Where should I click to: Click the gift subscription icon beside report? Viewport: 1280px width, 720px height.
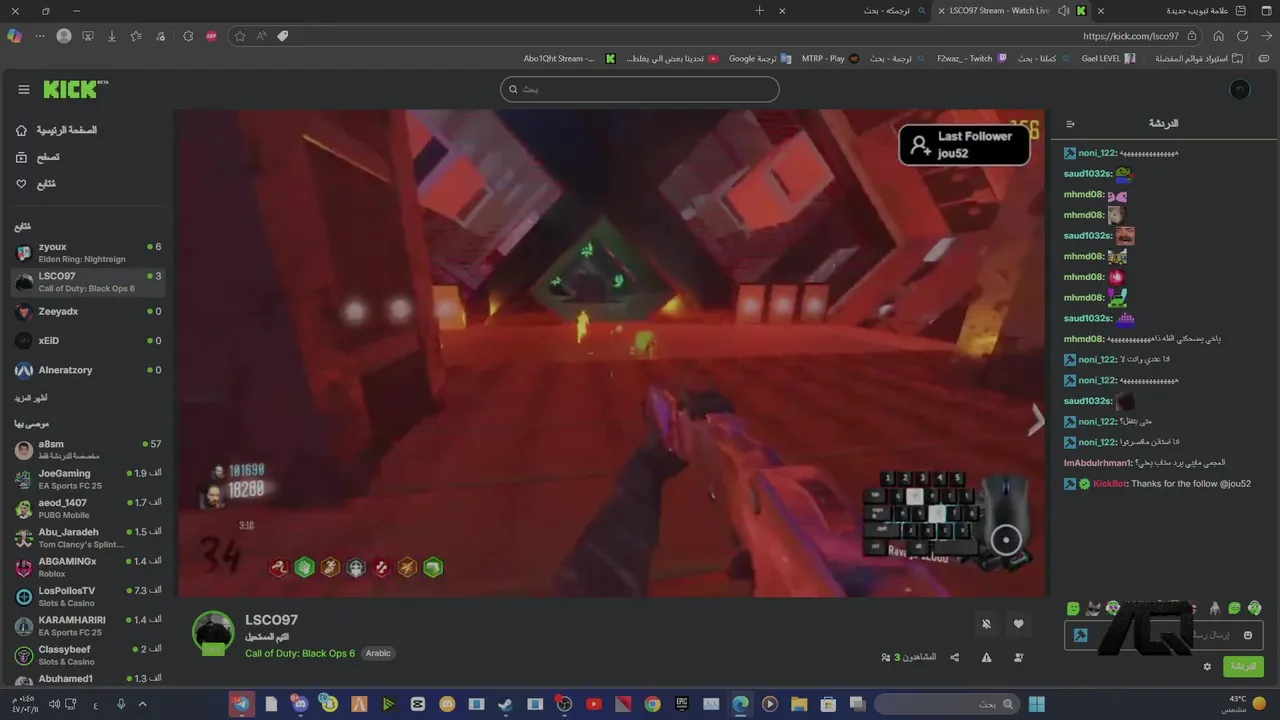pyautogui.click(x=1019, y=657)
